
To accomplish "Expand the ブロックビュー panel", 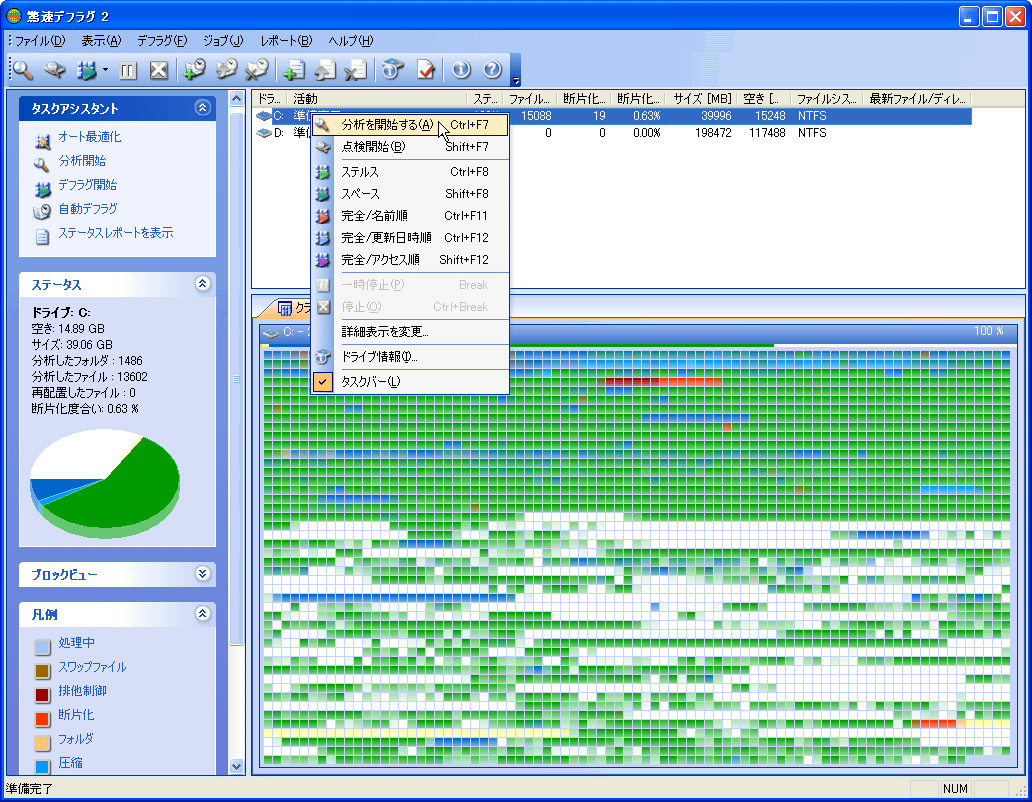I will click(x=203, y=574).
